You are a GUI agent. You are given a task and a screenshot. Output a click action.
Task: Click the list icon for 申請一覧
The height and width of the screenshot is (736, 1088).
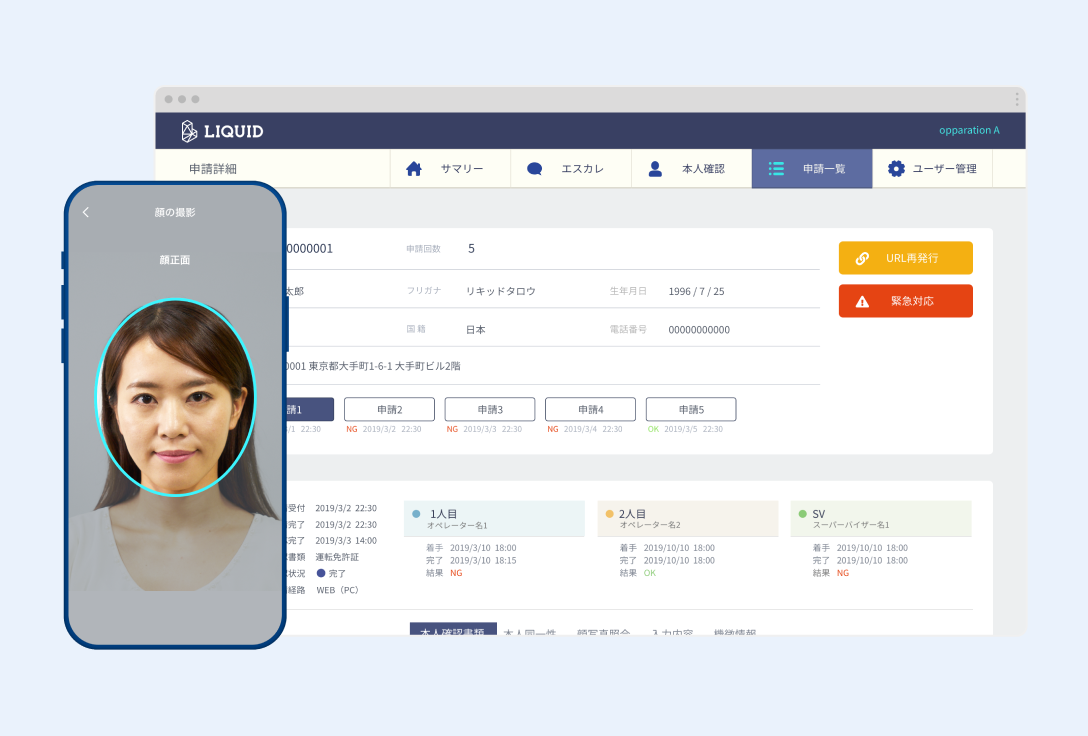[x=776, y=169]
